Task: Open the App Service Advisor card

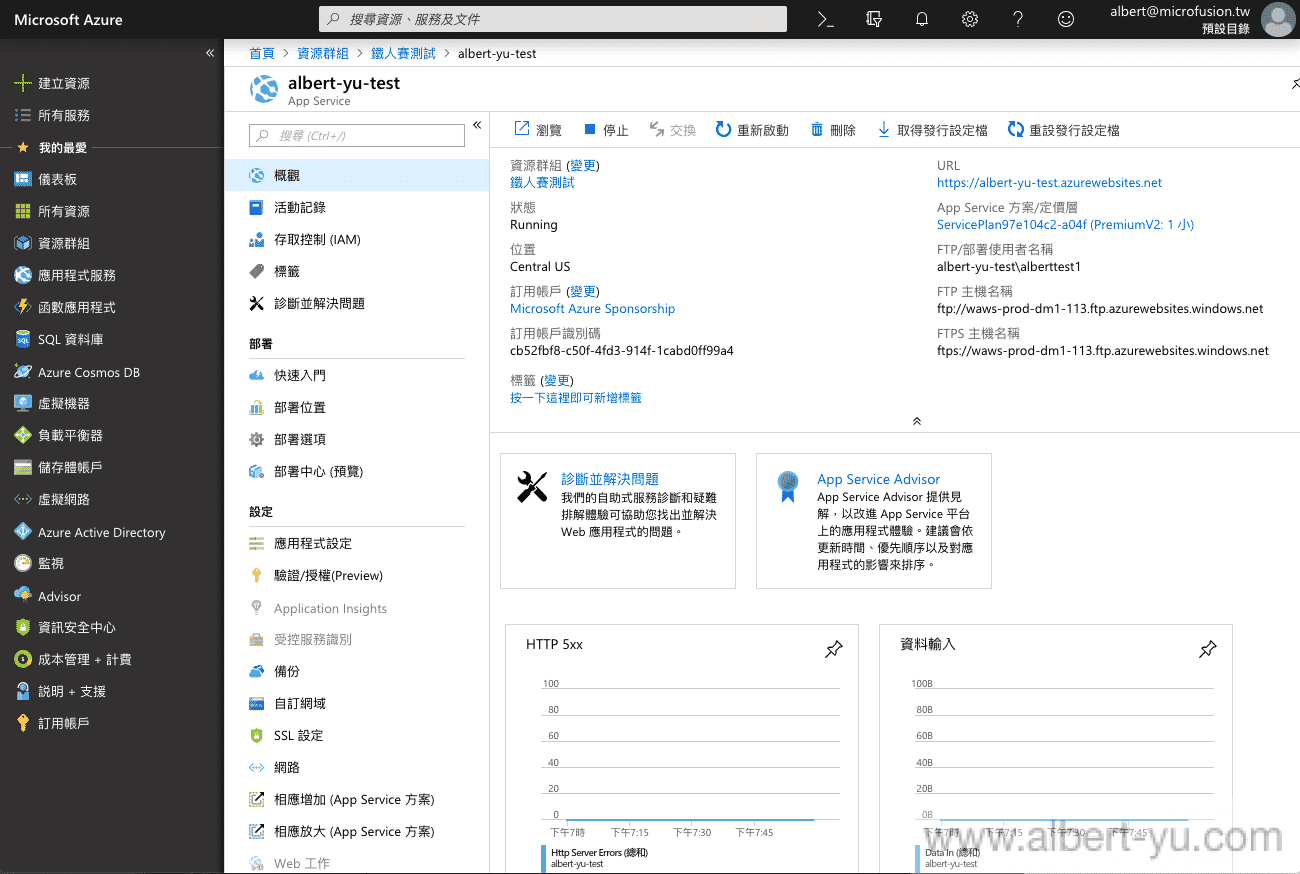Action: (x=873, y=520)
